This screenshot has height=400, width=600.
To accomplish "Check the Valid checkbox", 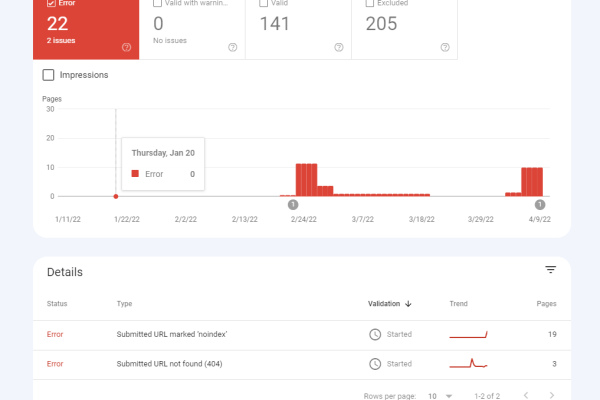I will [263, 3].
